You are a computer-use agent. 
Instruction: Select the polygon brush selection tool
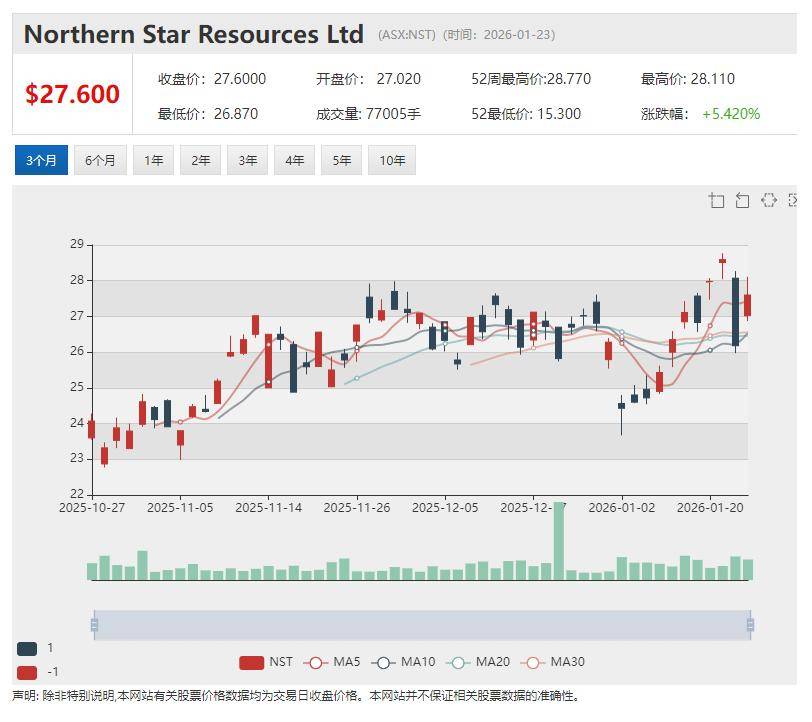click(x=768, y=201)
